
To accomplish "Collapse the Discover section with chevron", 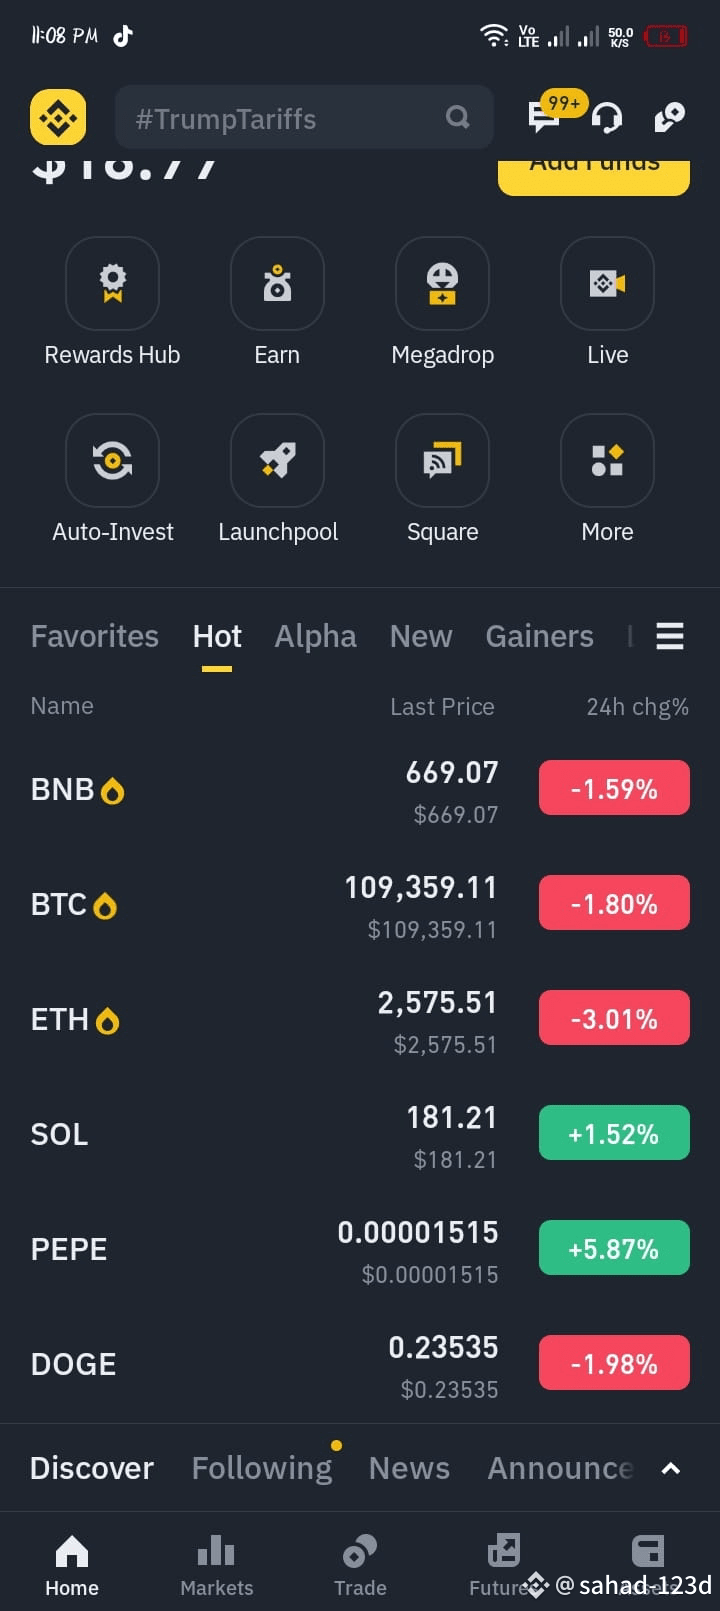I will [671, 1468].
